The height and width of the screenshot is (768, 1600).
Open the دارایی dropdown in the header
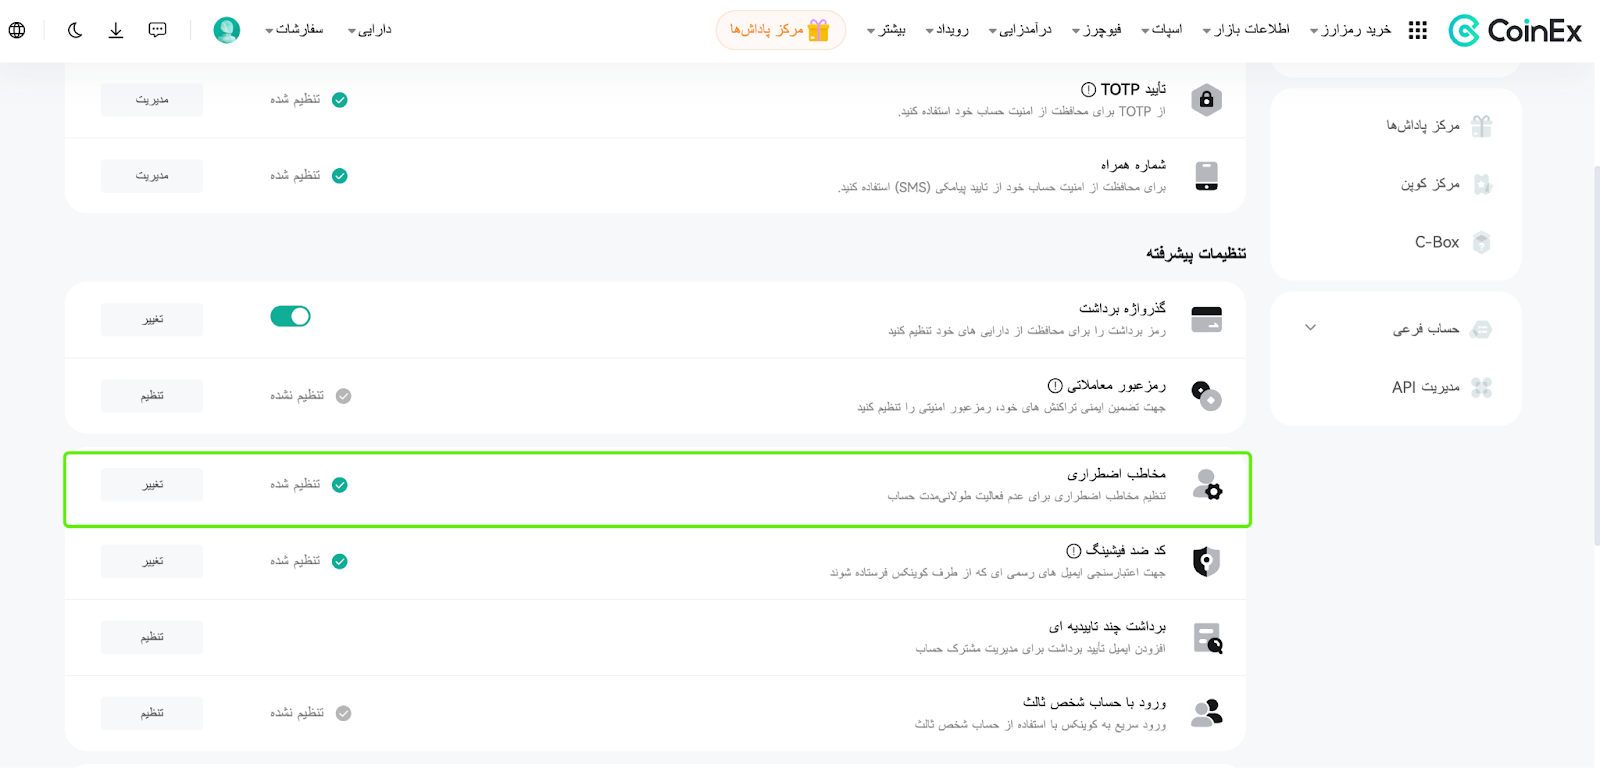click(369, 30)
